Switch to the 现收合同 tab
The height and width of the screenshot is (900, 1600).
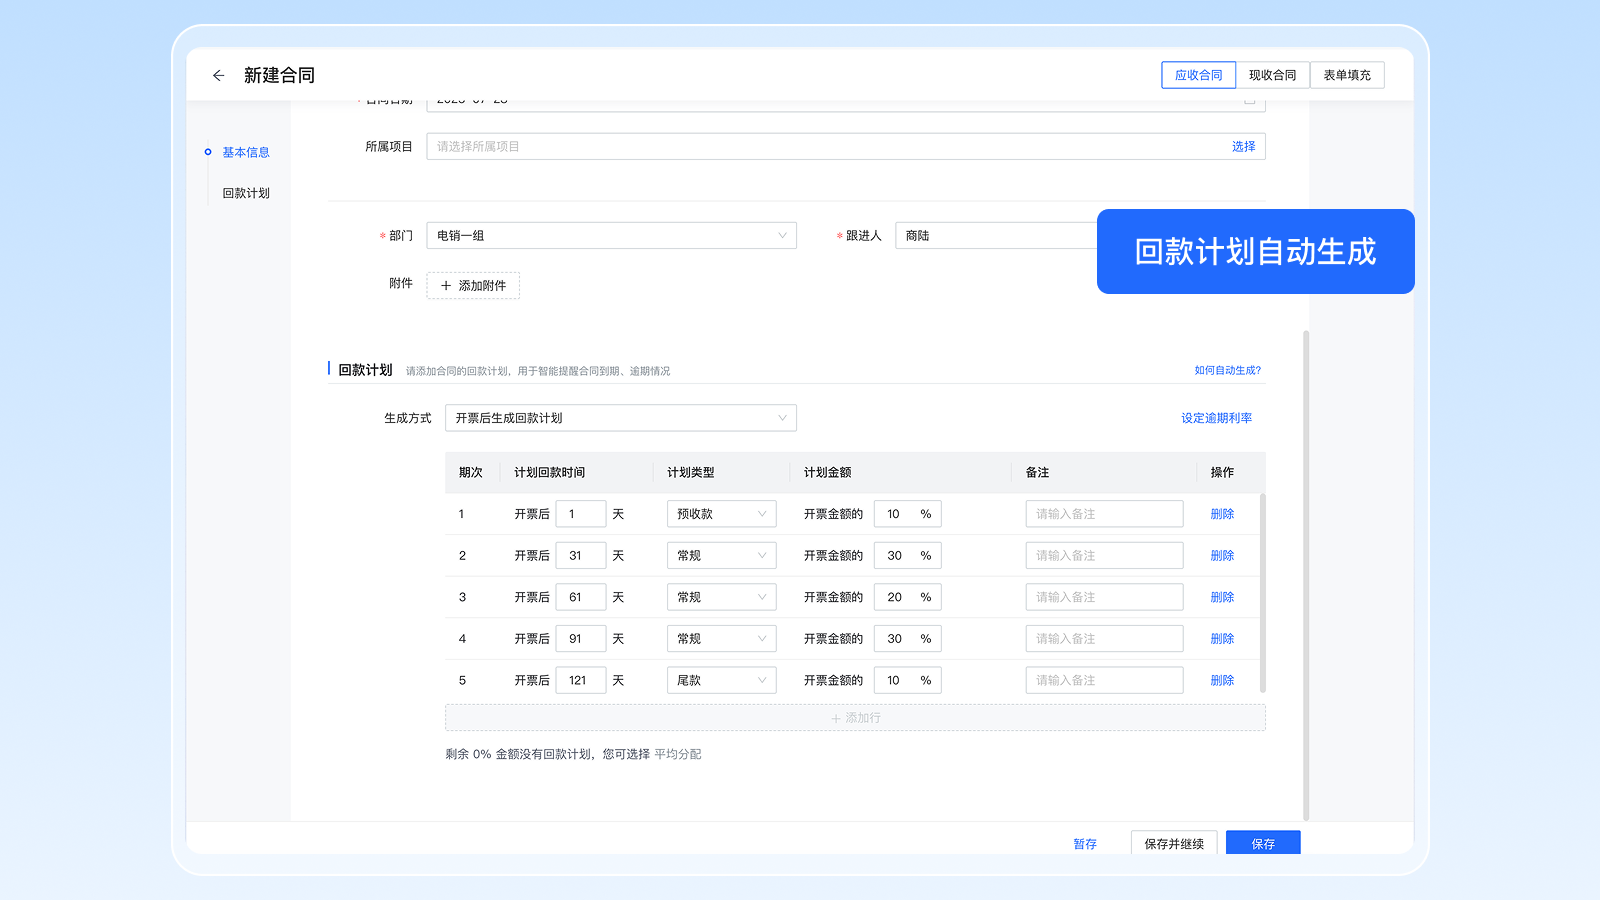tap(1272, 75)
